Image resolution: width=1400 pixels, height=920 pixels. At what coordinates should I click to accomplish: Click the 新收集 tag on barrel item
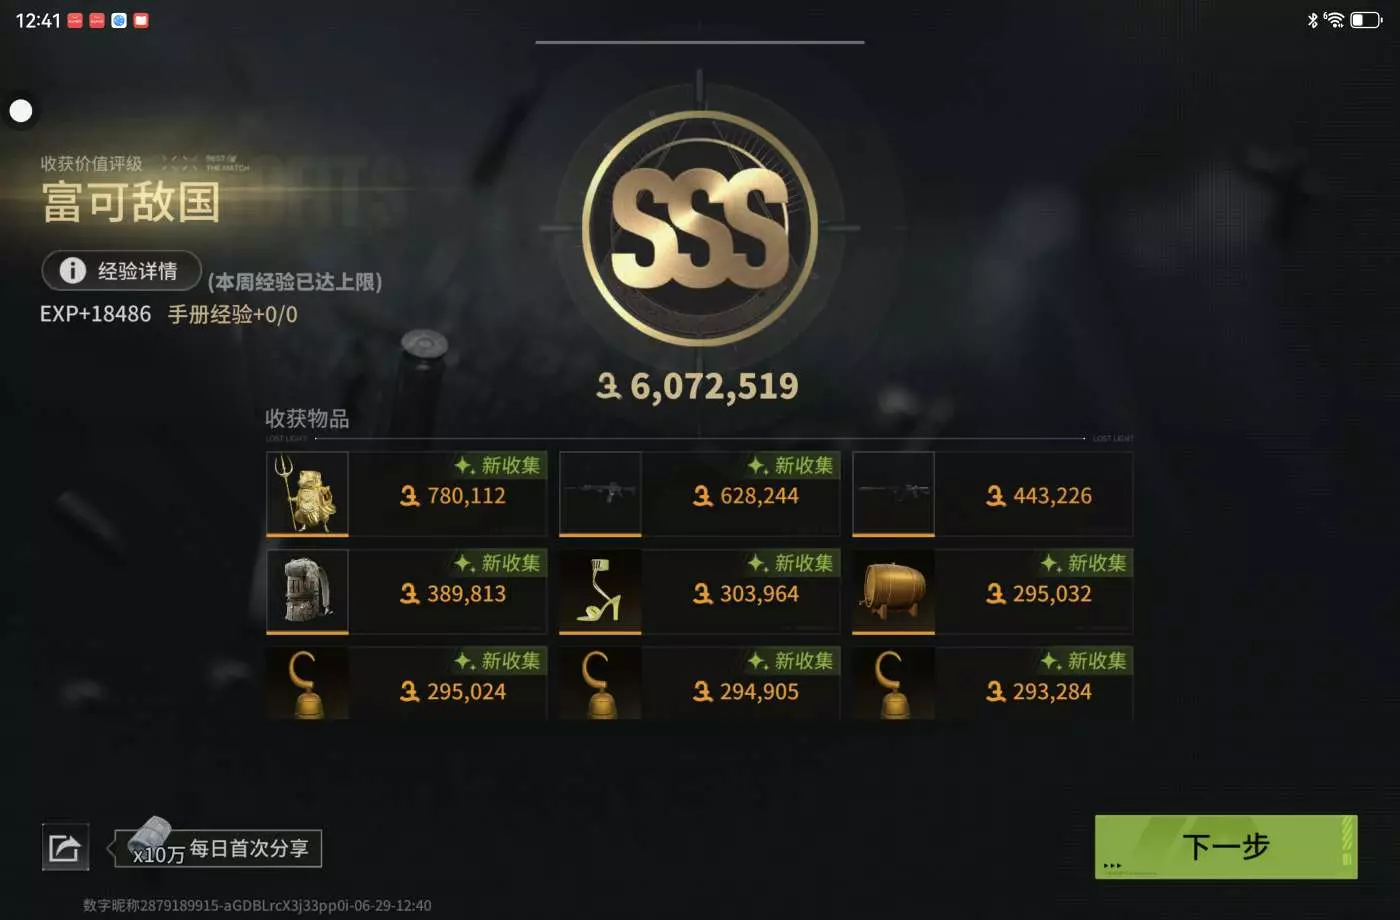click(x=1086, y=563)
